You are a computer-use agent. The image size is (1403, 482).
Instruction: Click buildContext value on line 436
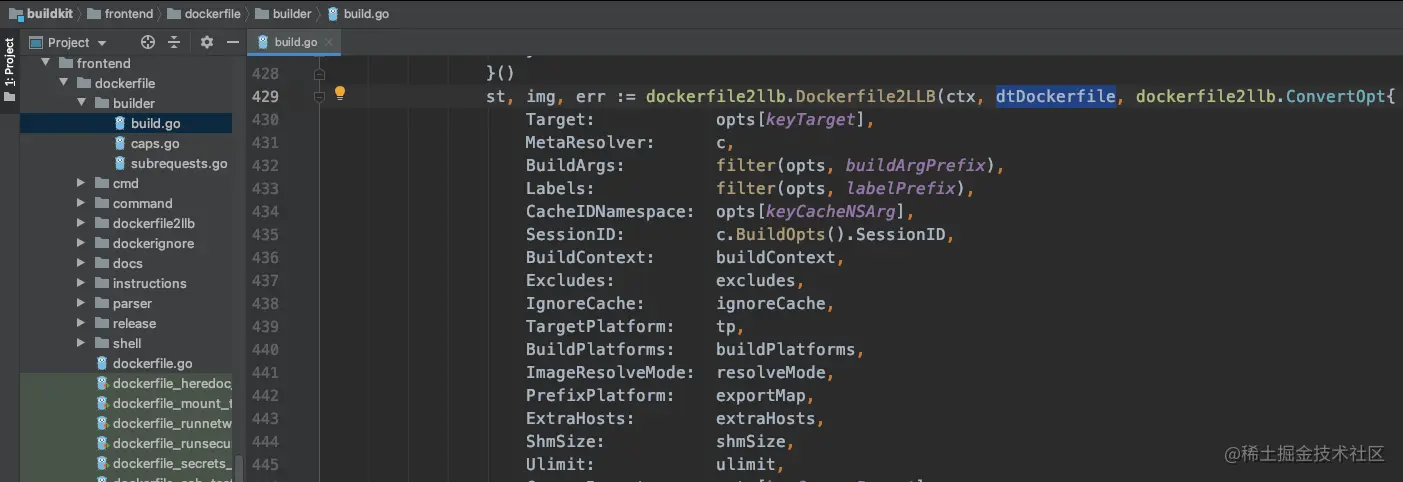(775, 257)
